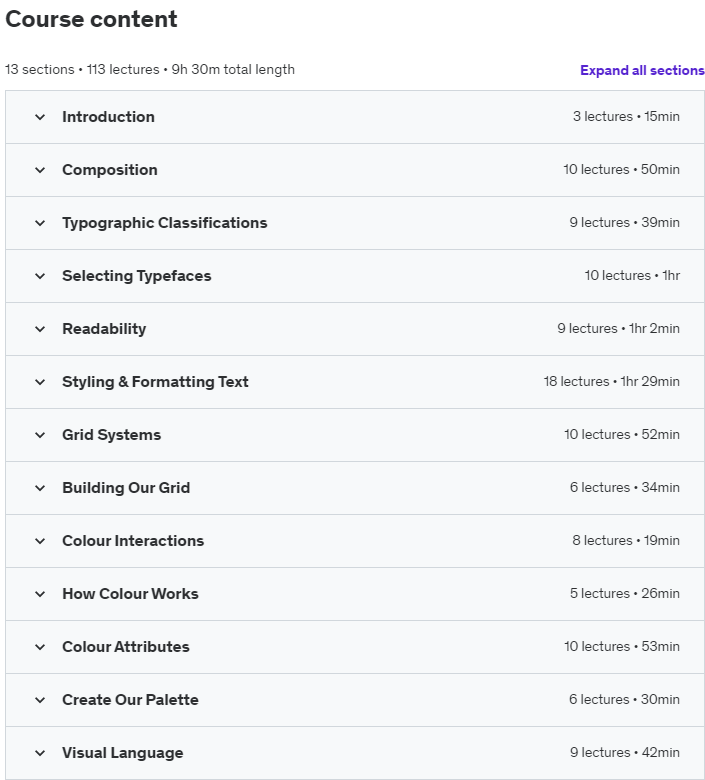Click '18 lectures • 1hr 29min' text

pos(611,382)
